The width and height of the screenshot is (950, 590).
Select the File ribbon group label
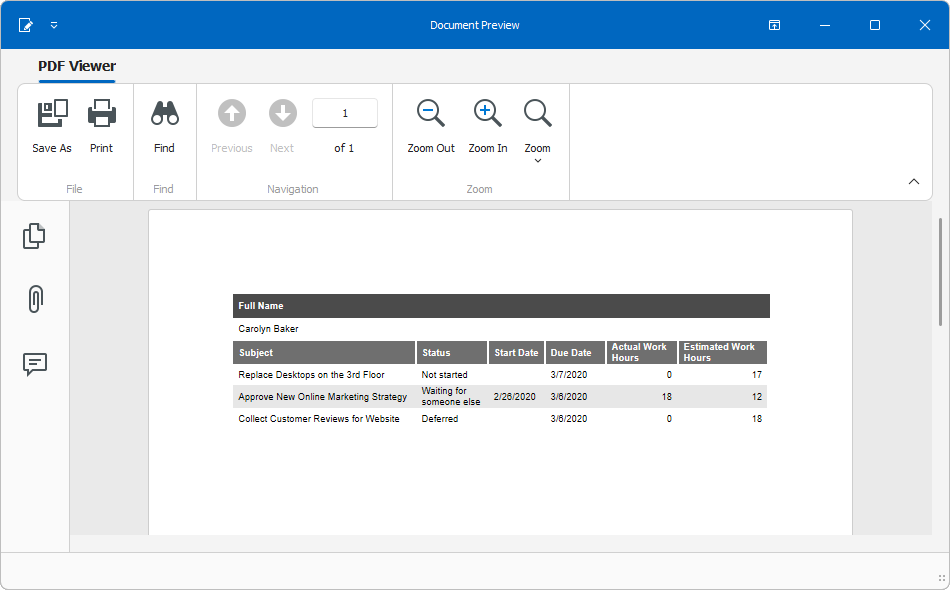74,188
